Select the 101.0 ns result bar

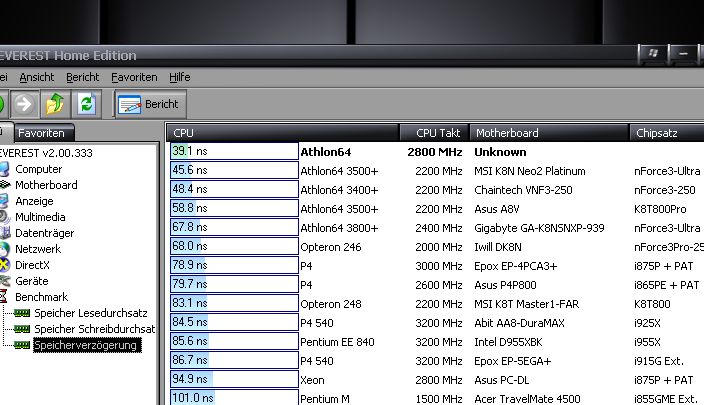pyautogui.click(x=234, y=398)
